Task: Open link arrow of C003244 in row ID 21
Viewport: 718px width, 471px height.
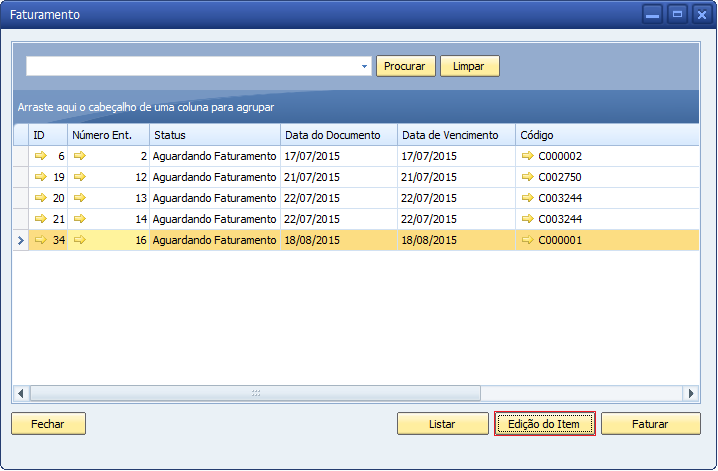Action: (528, 219)
